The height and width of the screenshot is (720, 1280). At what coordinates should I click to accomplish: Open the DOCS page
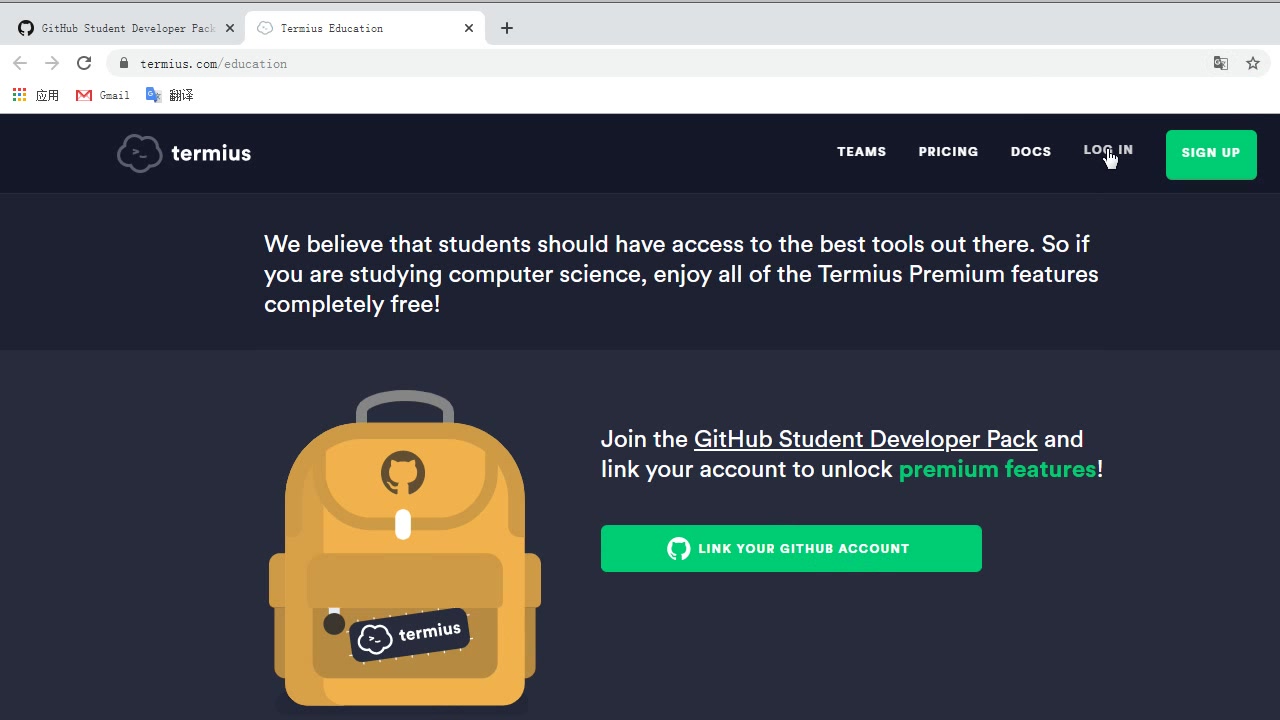pyautogui.click(x=1031, y=152)
